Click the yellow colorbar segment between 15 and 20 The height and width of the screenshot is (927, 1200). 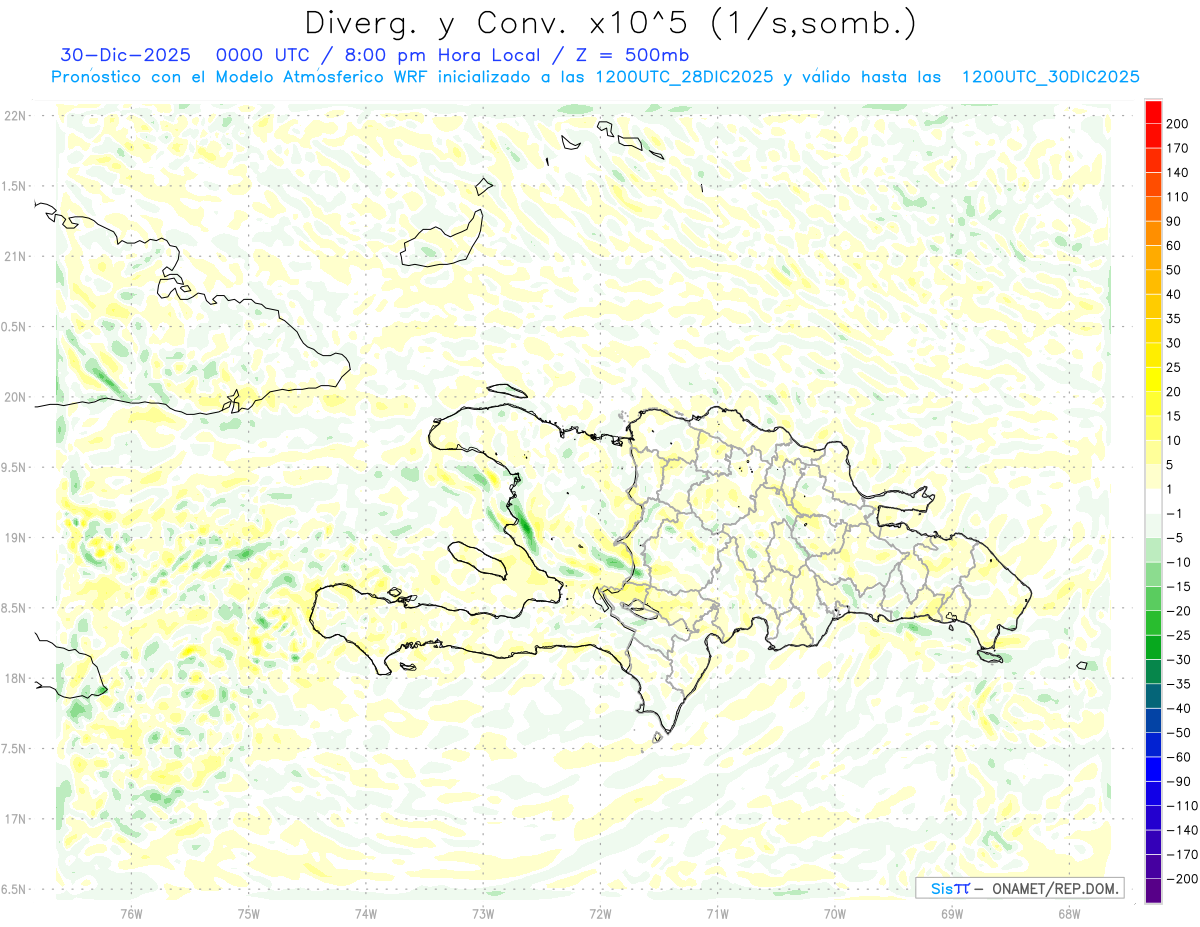coord(1153,404)
